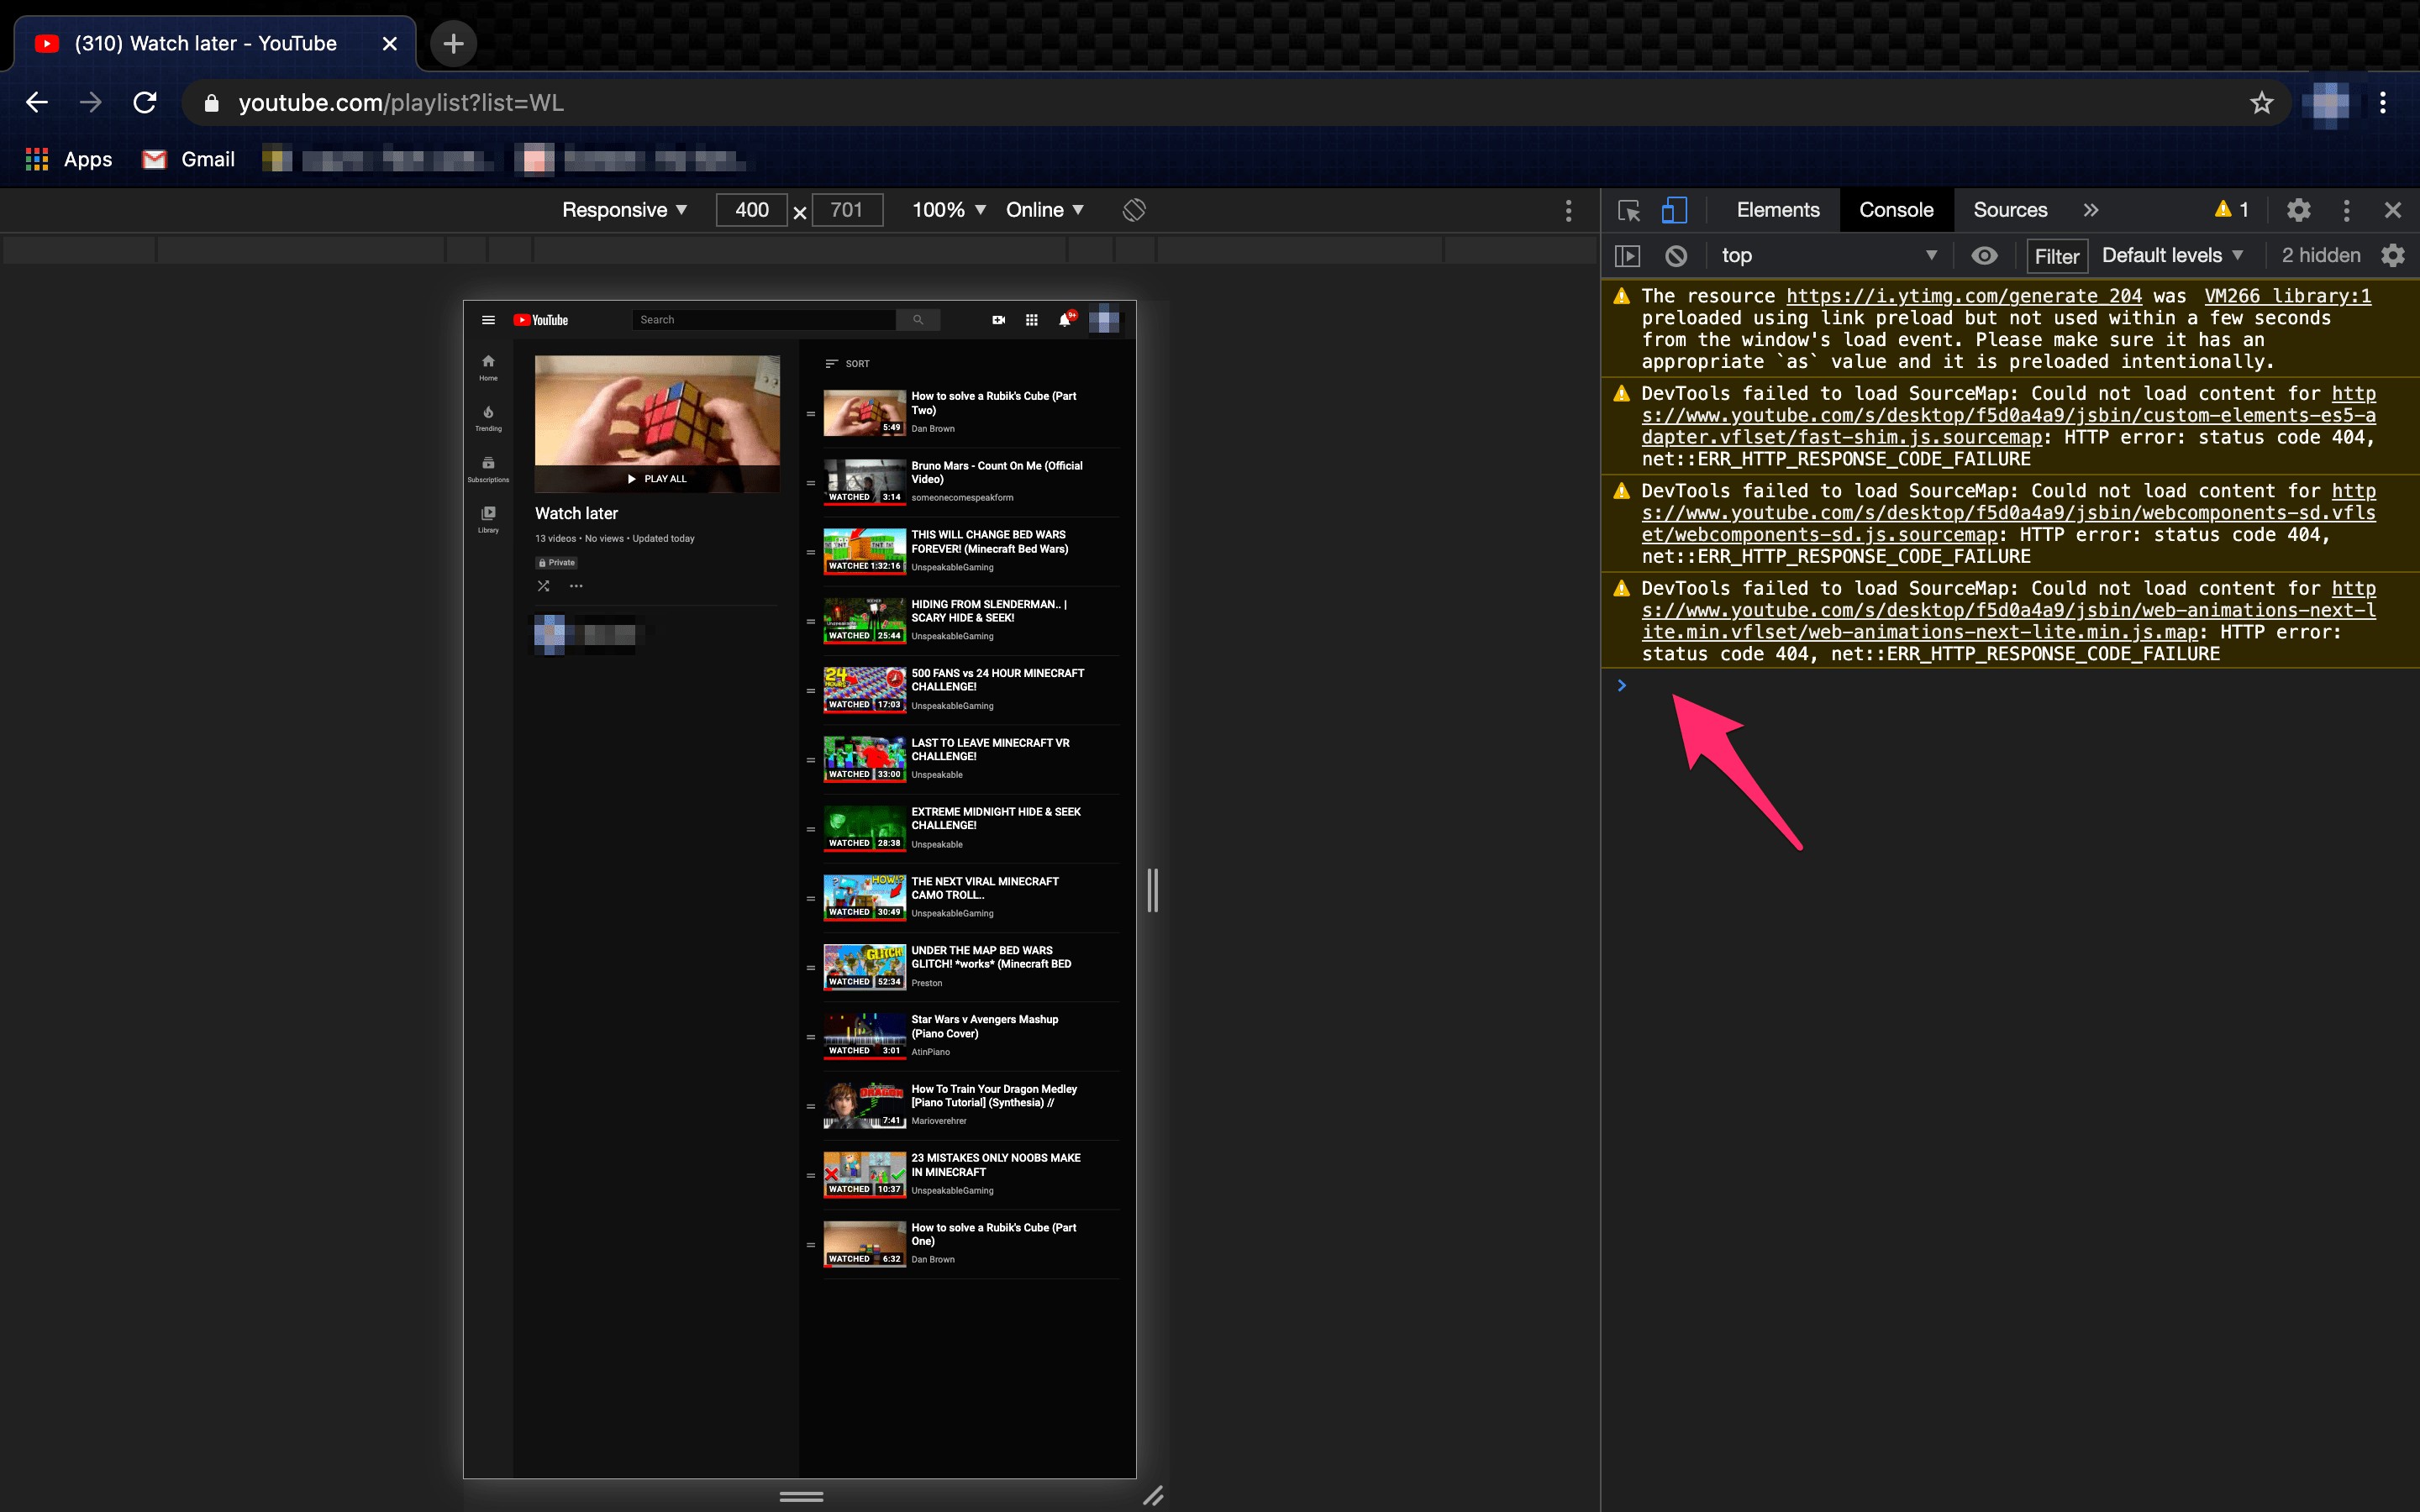The width and height of the screenshot is (2420, 1512).
Task: Toggle the device toolbar icon in DevTools
Action: click(x=1674, y=210)
